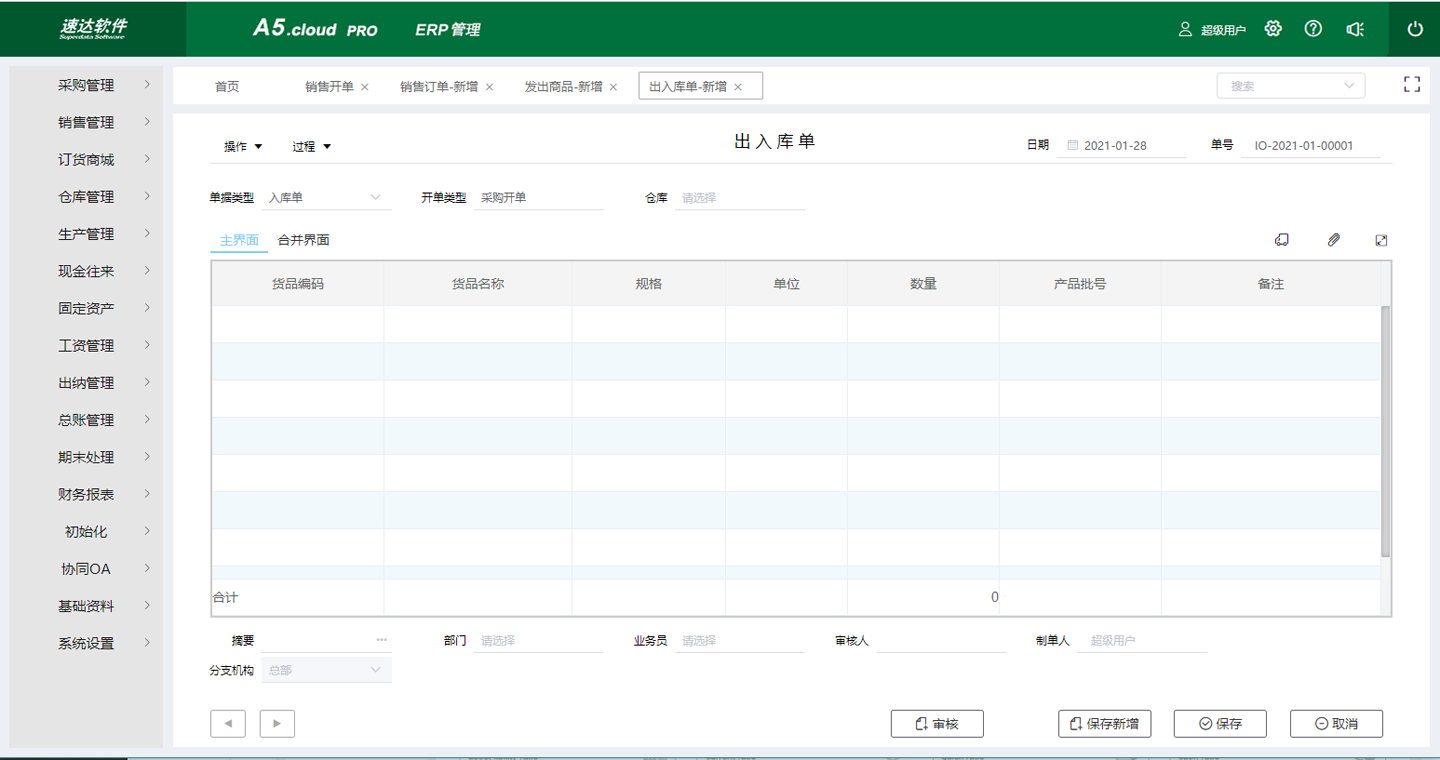This screenshot has width=1440, height=760.
Task: Expand 工资管理 sidebar menu
Action: [86, 346]
